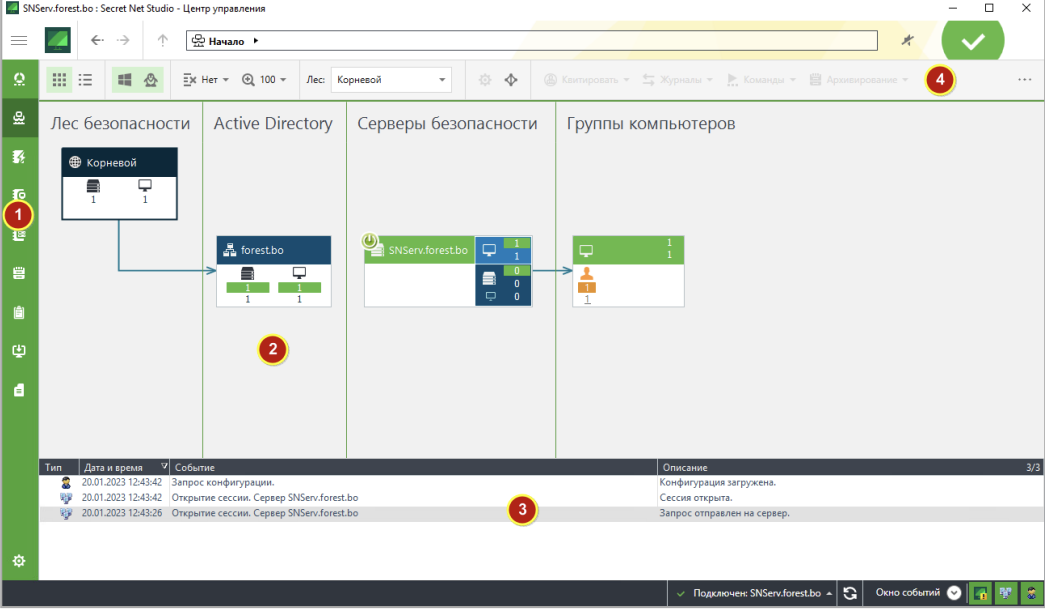Open the hamburger main menu
1045x609 pixels.
[x=19, y=41]
